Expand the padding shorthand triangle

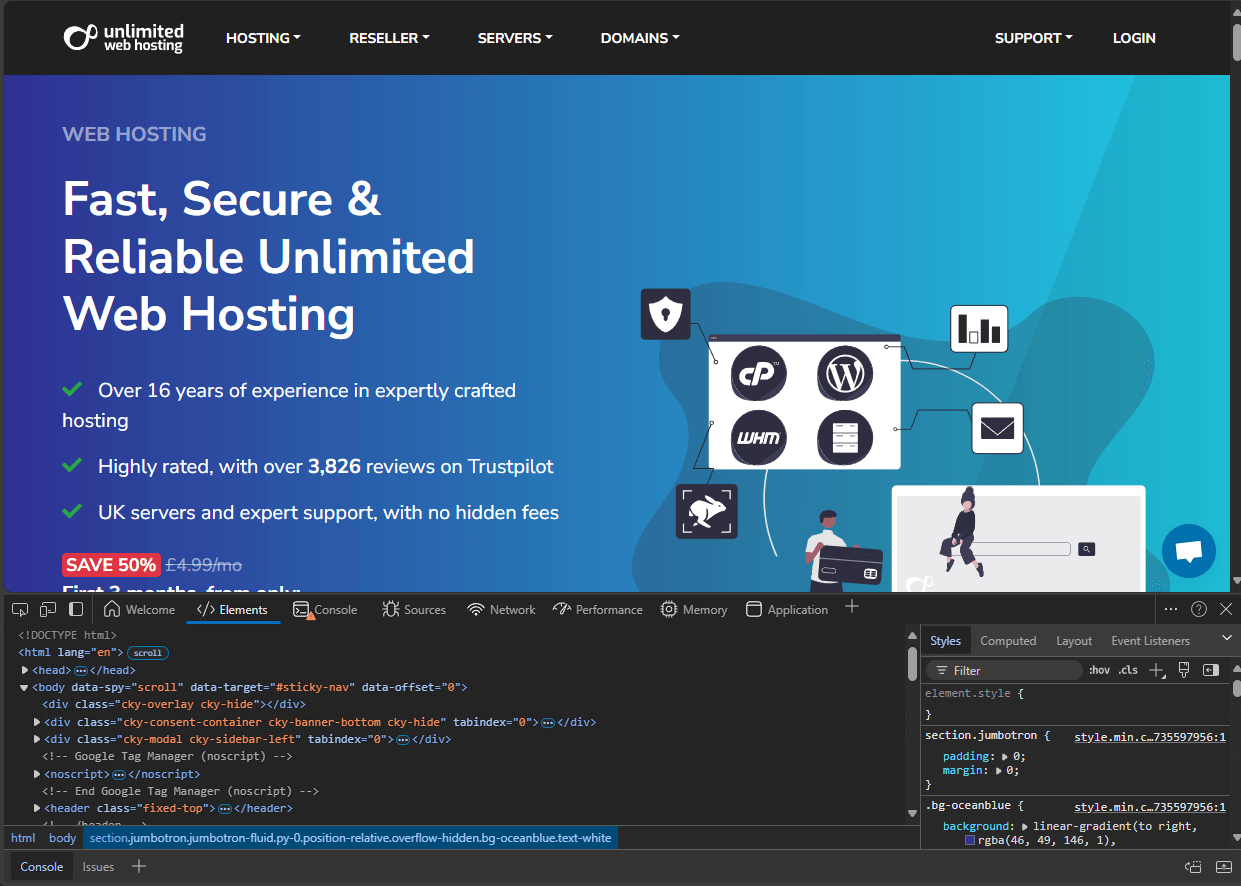click(1006, 756)
